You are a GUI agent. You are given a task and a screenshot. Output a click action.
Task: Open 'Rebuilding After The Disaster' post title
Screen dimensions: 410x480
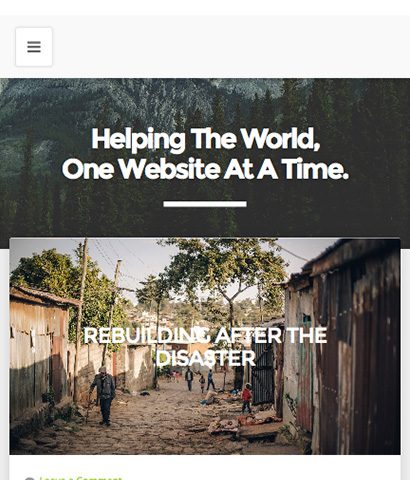(205, 347)
